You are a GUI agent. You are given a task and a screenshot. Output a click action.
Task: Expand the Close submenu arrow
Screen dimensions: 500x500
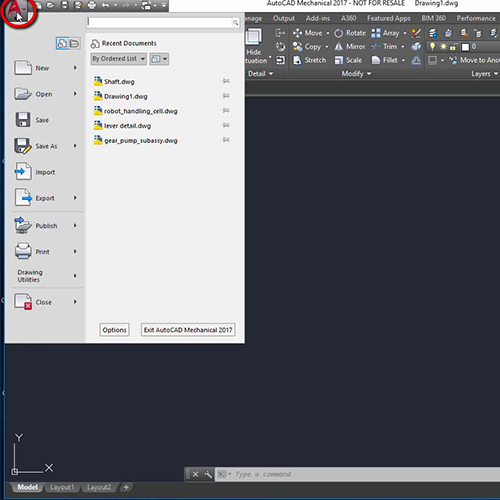(75, 302)
